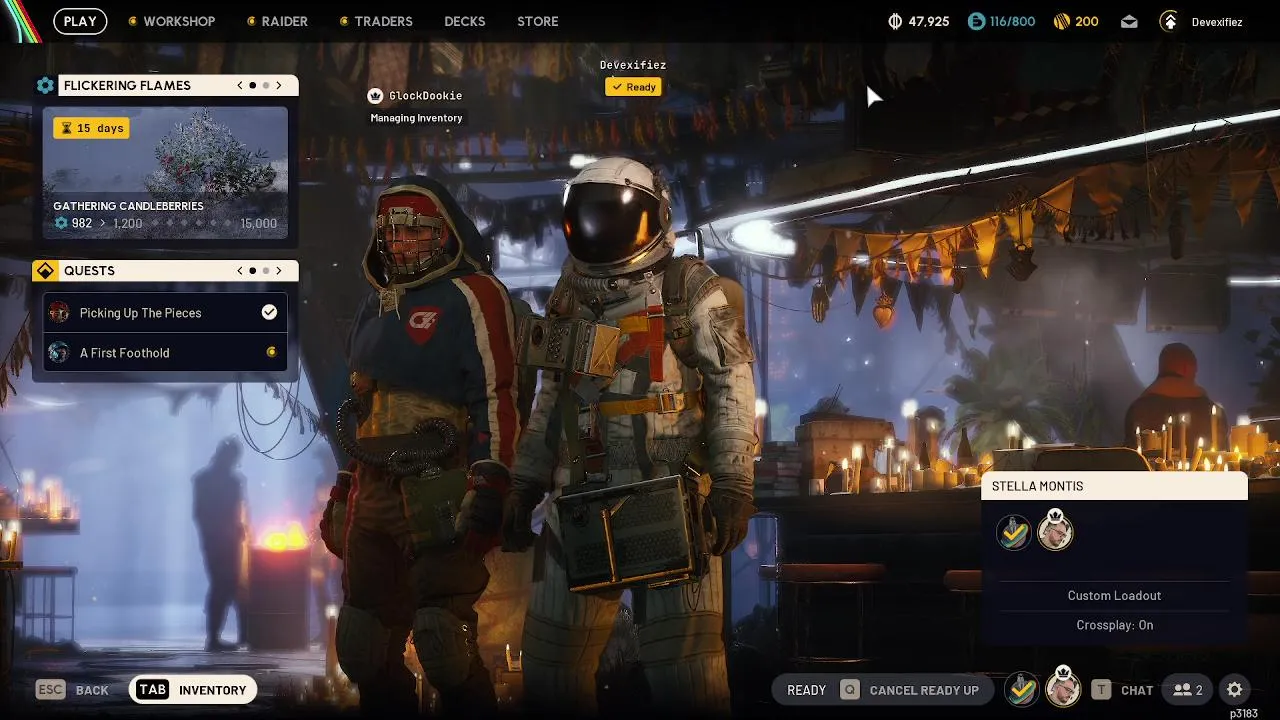
Task: Click CANCEL READY UP
Action: (x=924, y=690)
